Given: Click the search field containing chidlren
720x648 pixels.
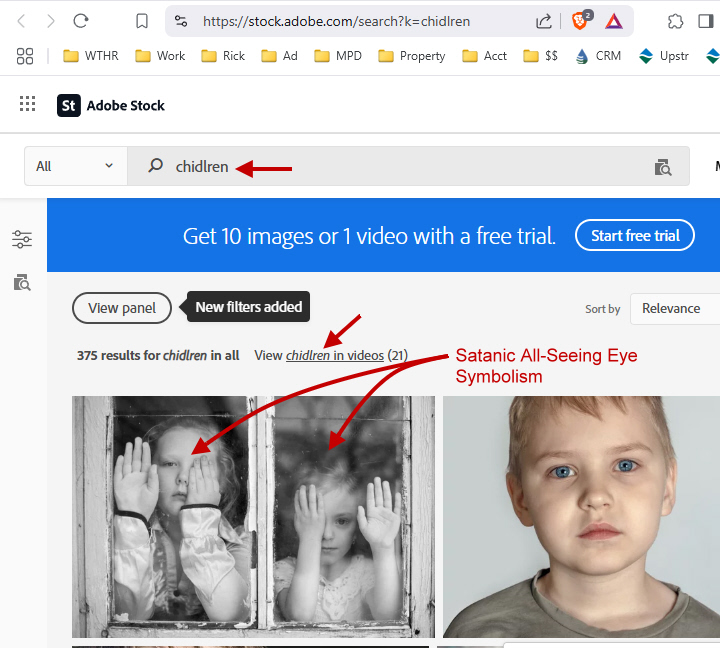Looking at the screenshot, I should pyautogui.click(x=400, y=167).
